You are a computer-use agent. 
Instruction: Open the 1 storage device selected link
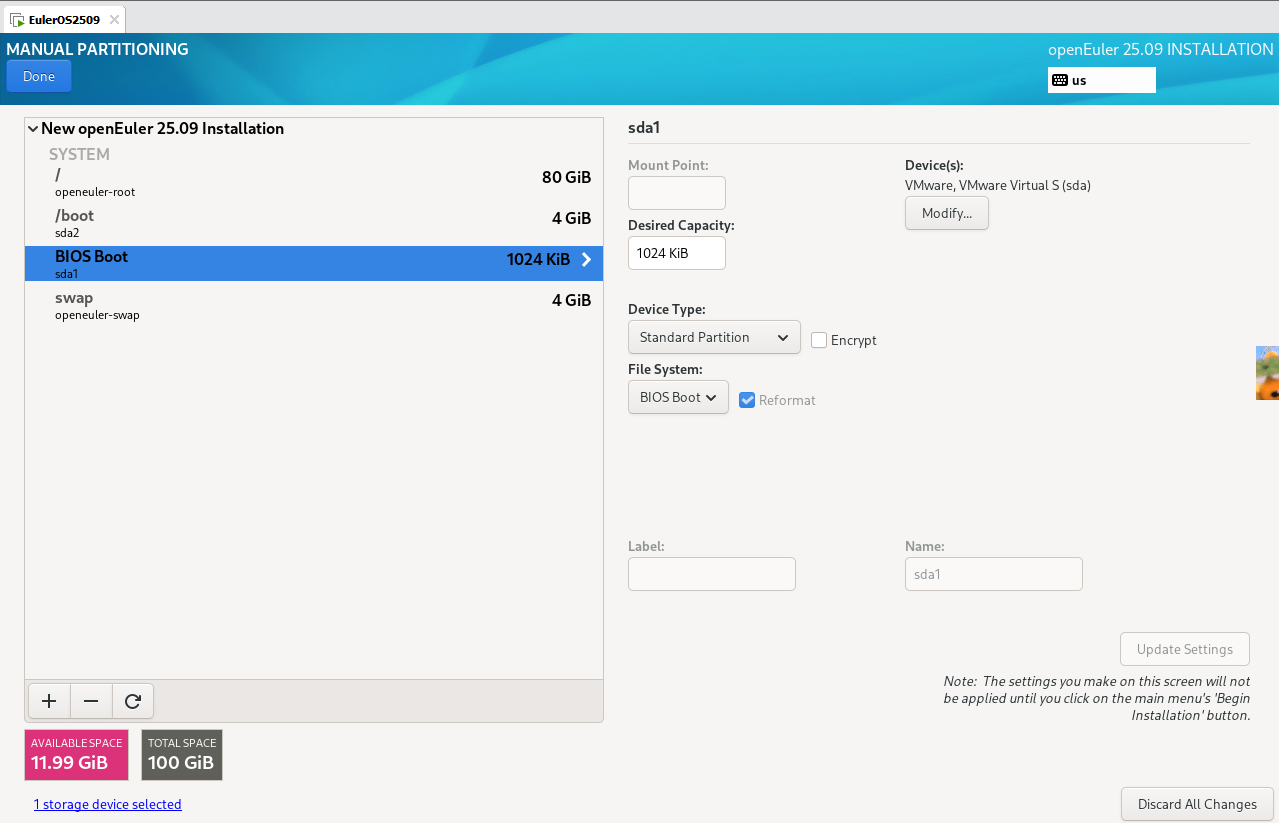click(108, 804)
